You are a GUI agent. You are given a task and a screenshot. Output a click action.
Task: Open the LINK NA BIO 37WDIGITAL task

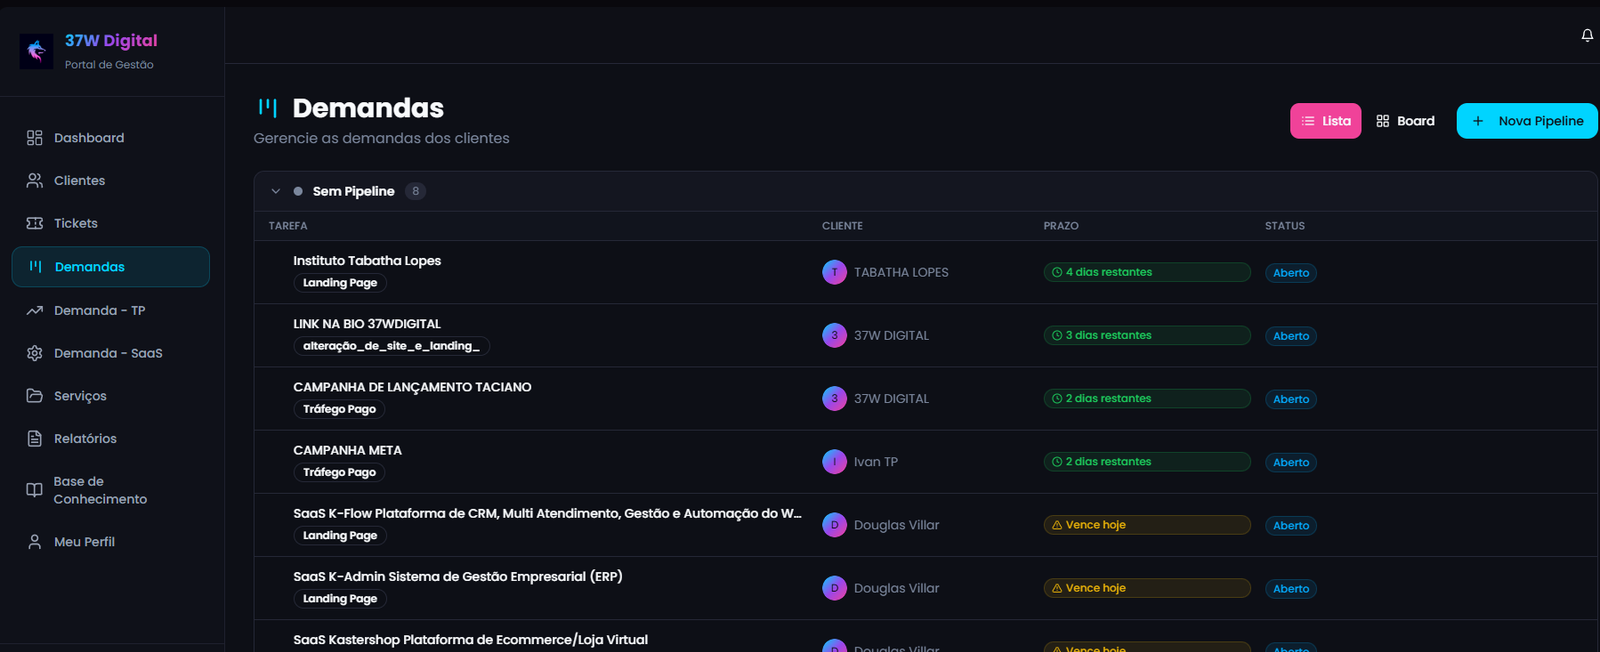[x=367, y=324]
